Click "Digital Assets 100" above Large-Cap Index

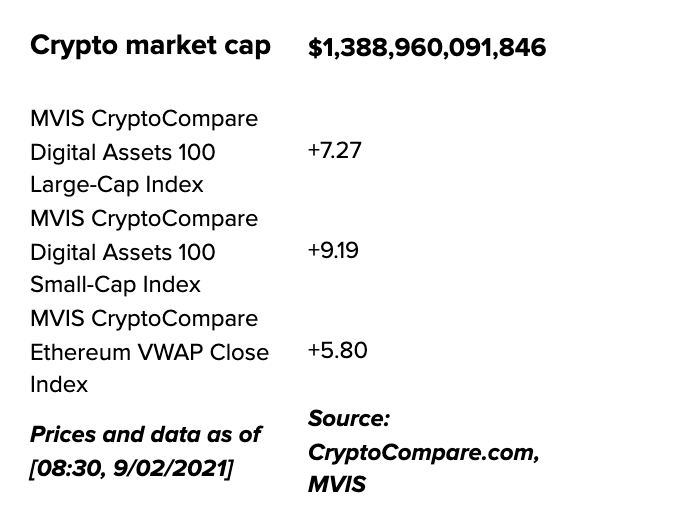pos(123,152)
